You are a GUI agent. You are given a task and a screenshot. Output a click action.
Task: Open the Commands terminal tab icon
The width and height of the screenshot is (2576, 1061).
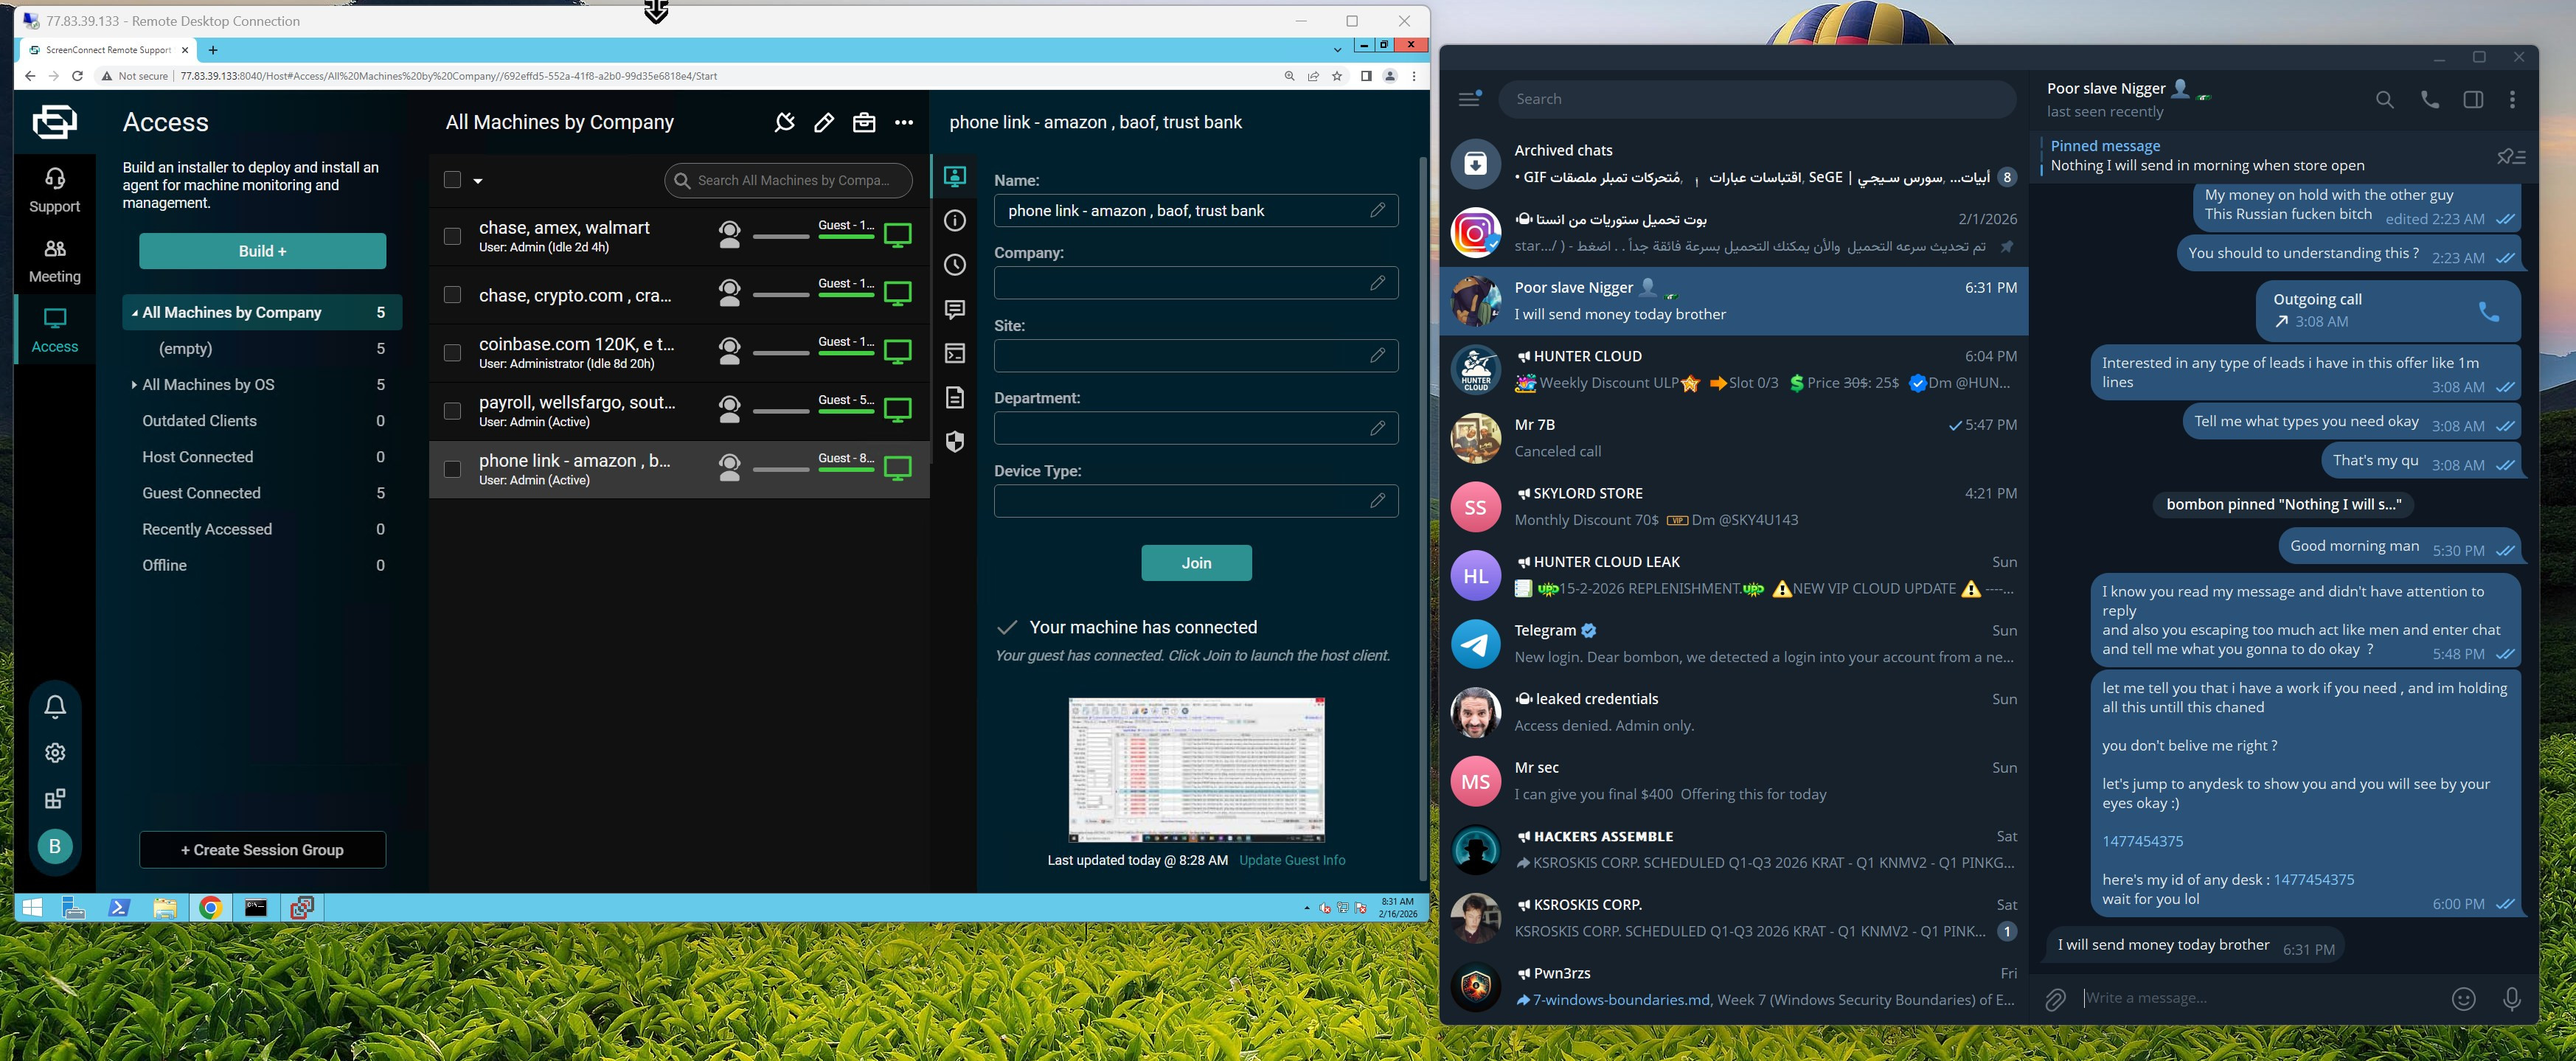coord(955,353)
